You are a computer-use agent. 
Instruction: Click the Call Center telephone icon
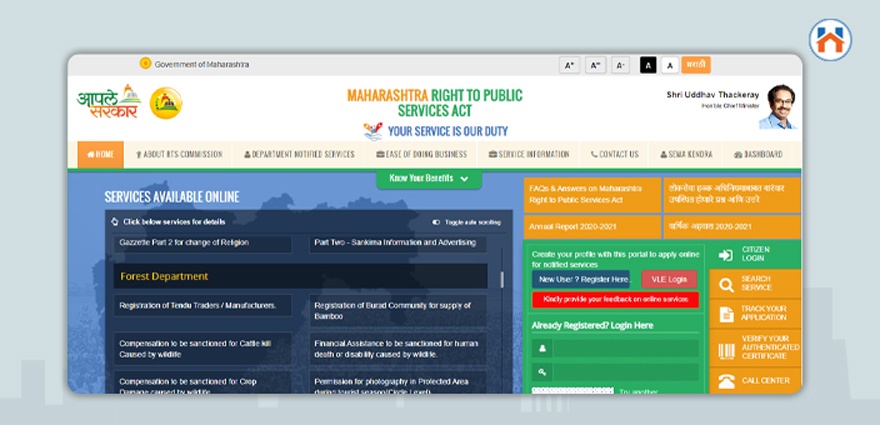click(x=726, y=382)
